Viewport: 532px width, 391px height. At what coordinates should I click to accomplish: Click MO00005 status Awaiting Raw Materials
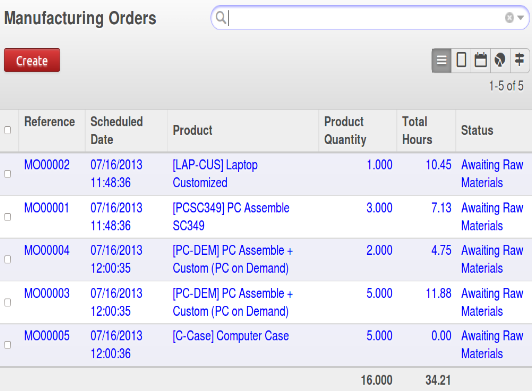click(492, 345)
